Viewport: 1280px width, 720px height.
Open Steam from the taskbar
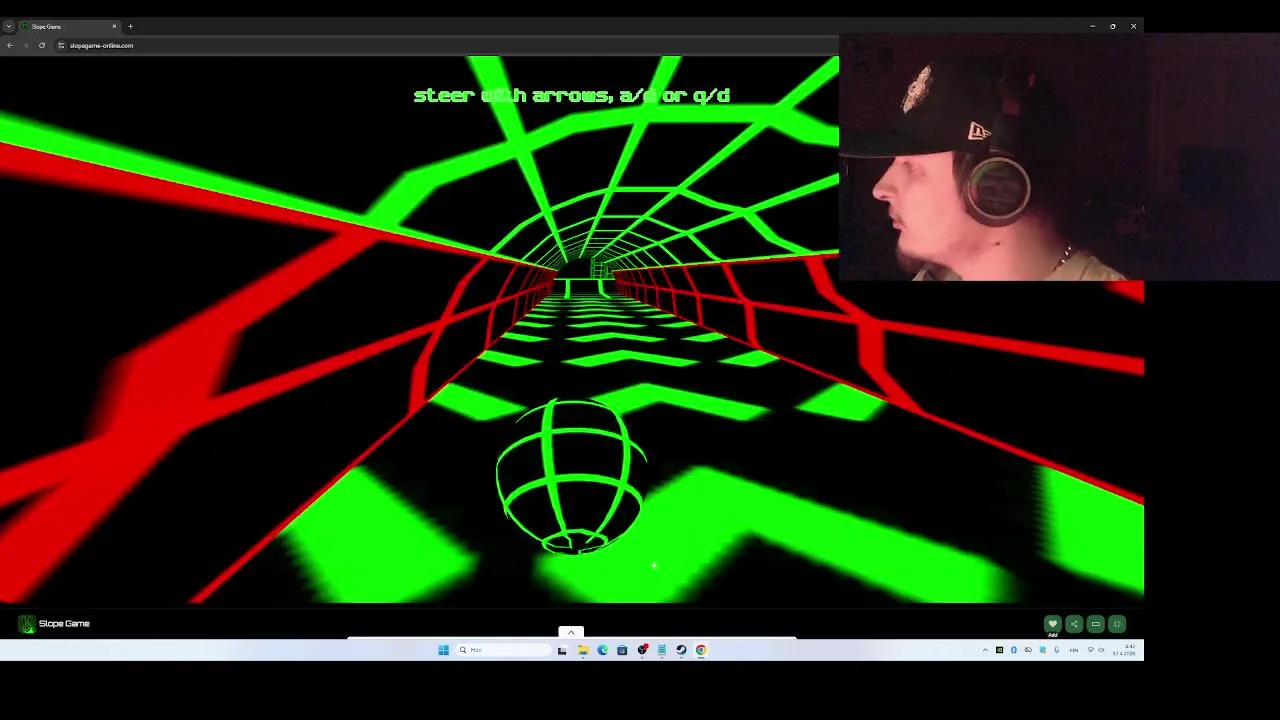click(x=681, y=650)
